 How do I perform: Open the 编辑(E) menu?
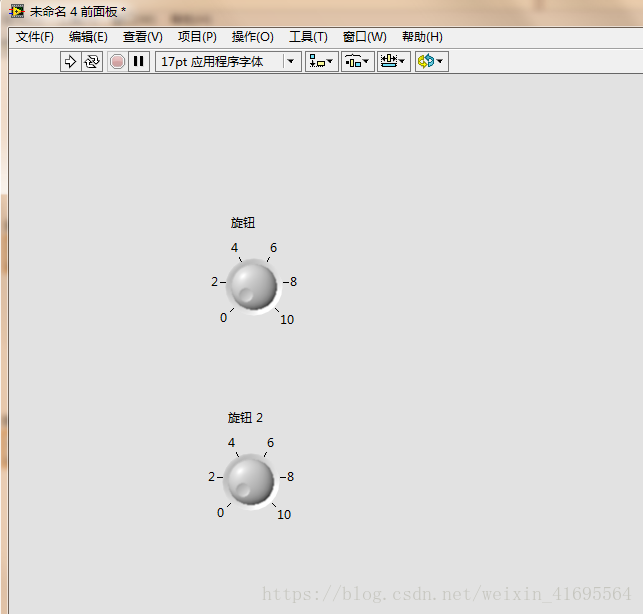click(88, 37)
